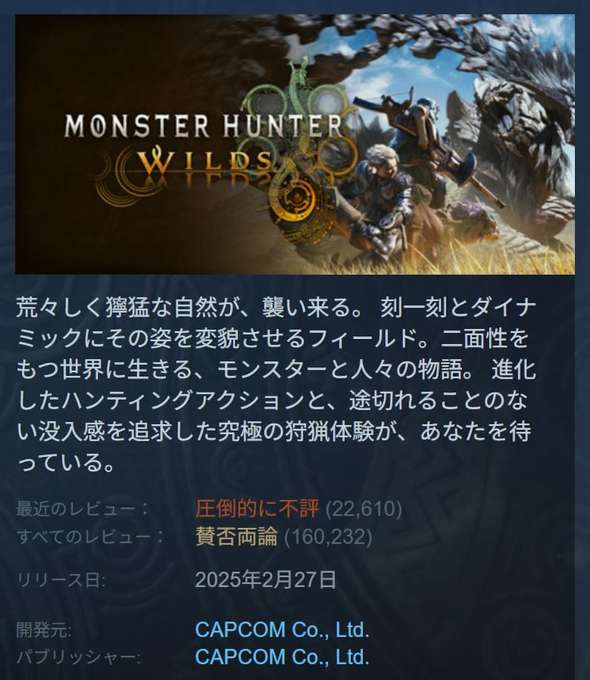
Task: Click the 圧倒的に不評 recent review rating
Action: [x=257, y=508]
